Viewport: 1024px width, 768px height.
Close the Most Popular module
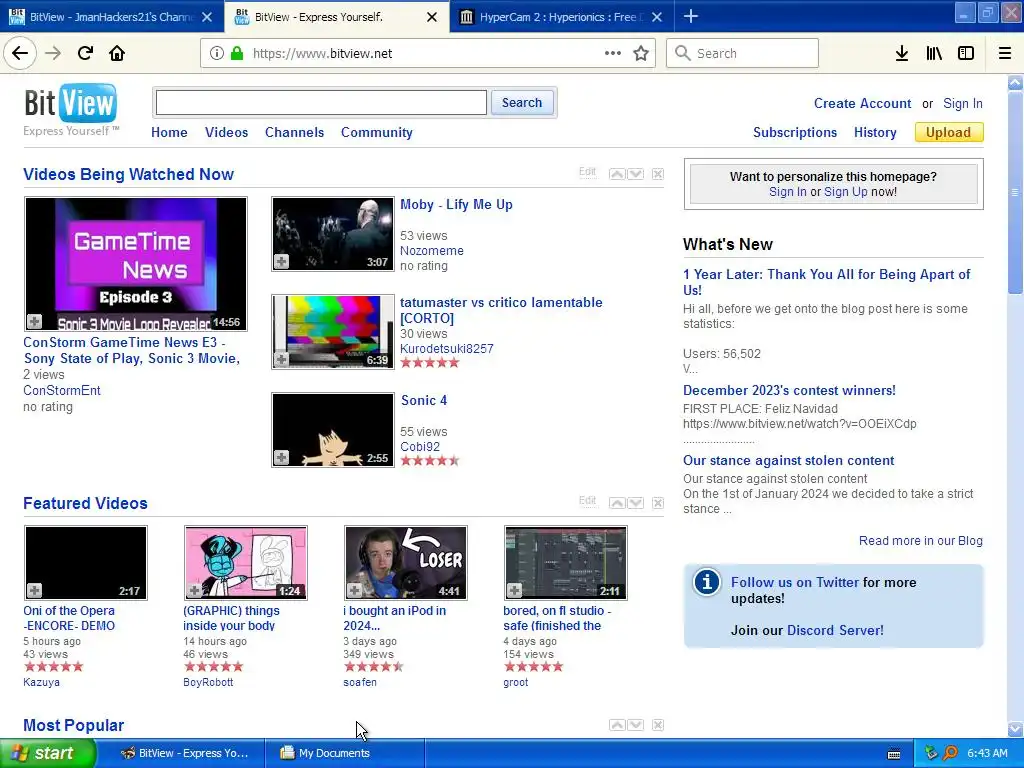pos(658,725)
